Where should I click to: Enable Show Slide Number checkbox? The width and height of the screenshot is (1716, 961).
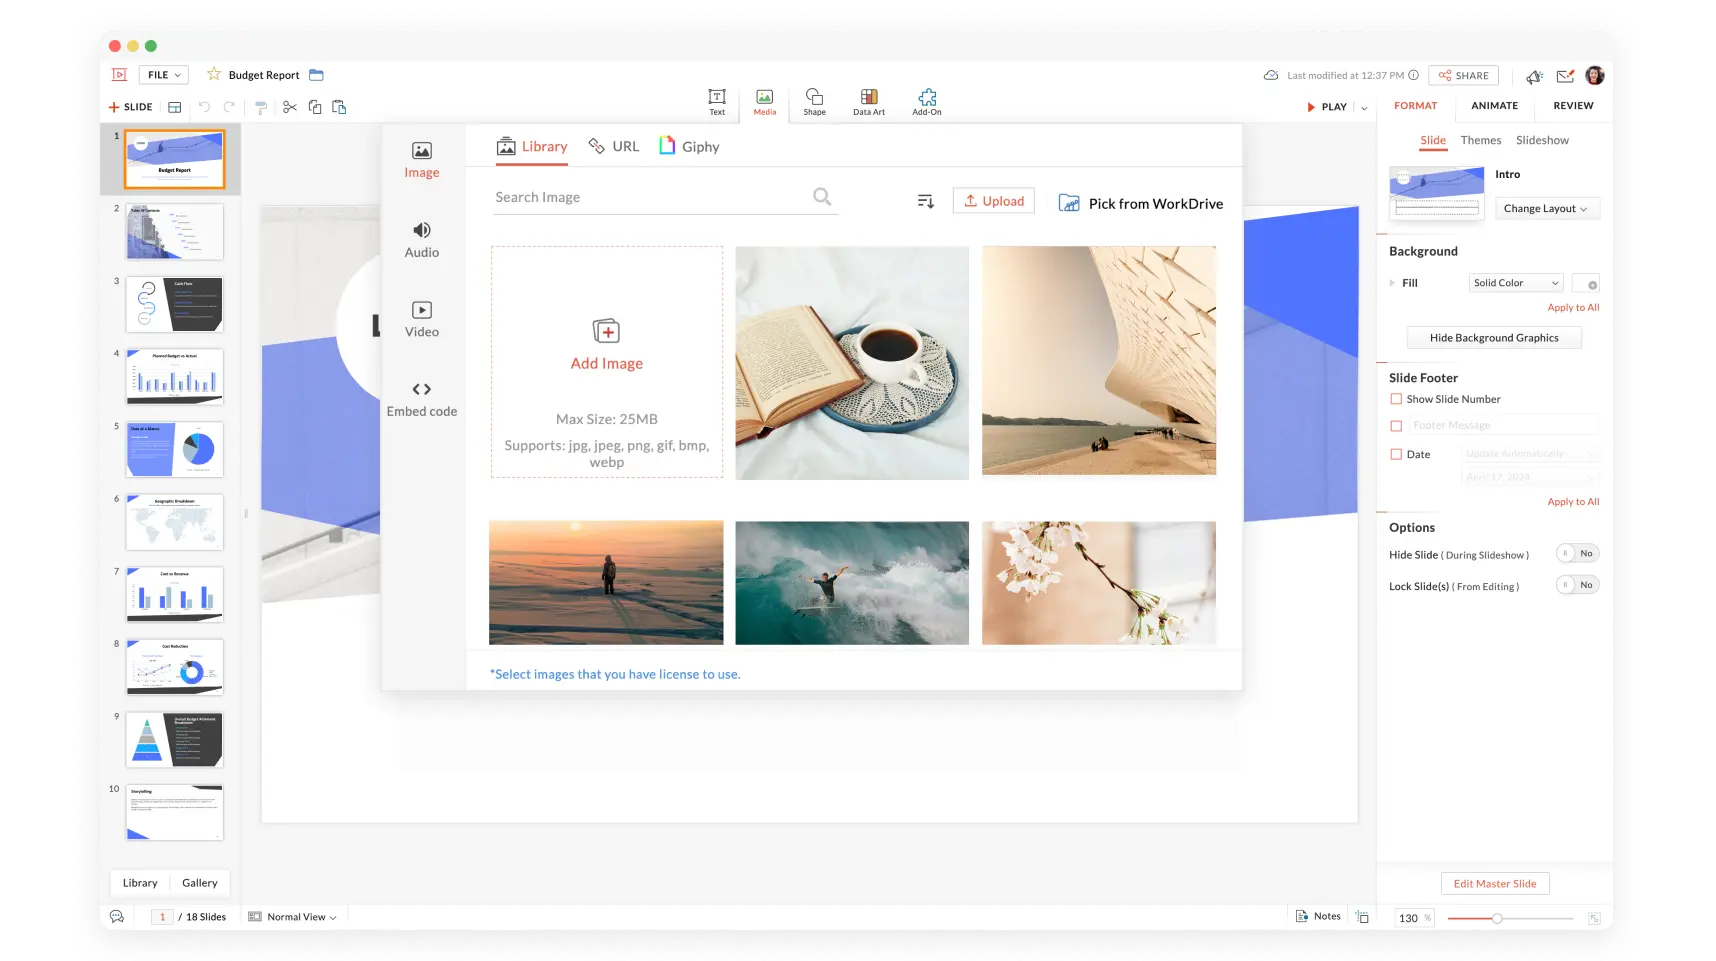(x=1396, y=399)
